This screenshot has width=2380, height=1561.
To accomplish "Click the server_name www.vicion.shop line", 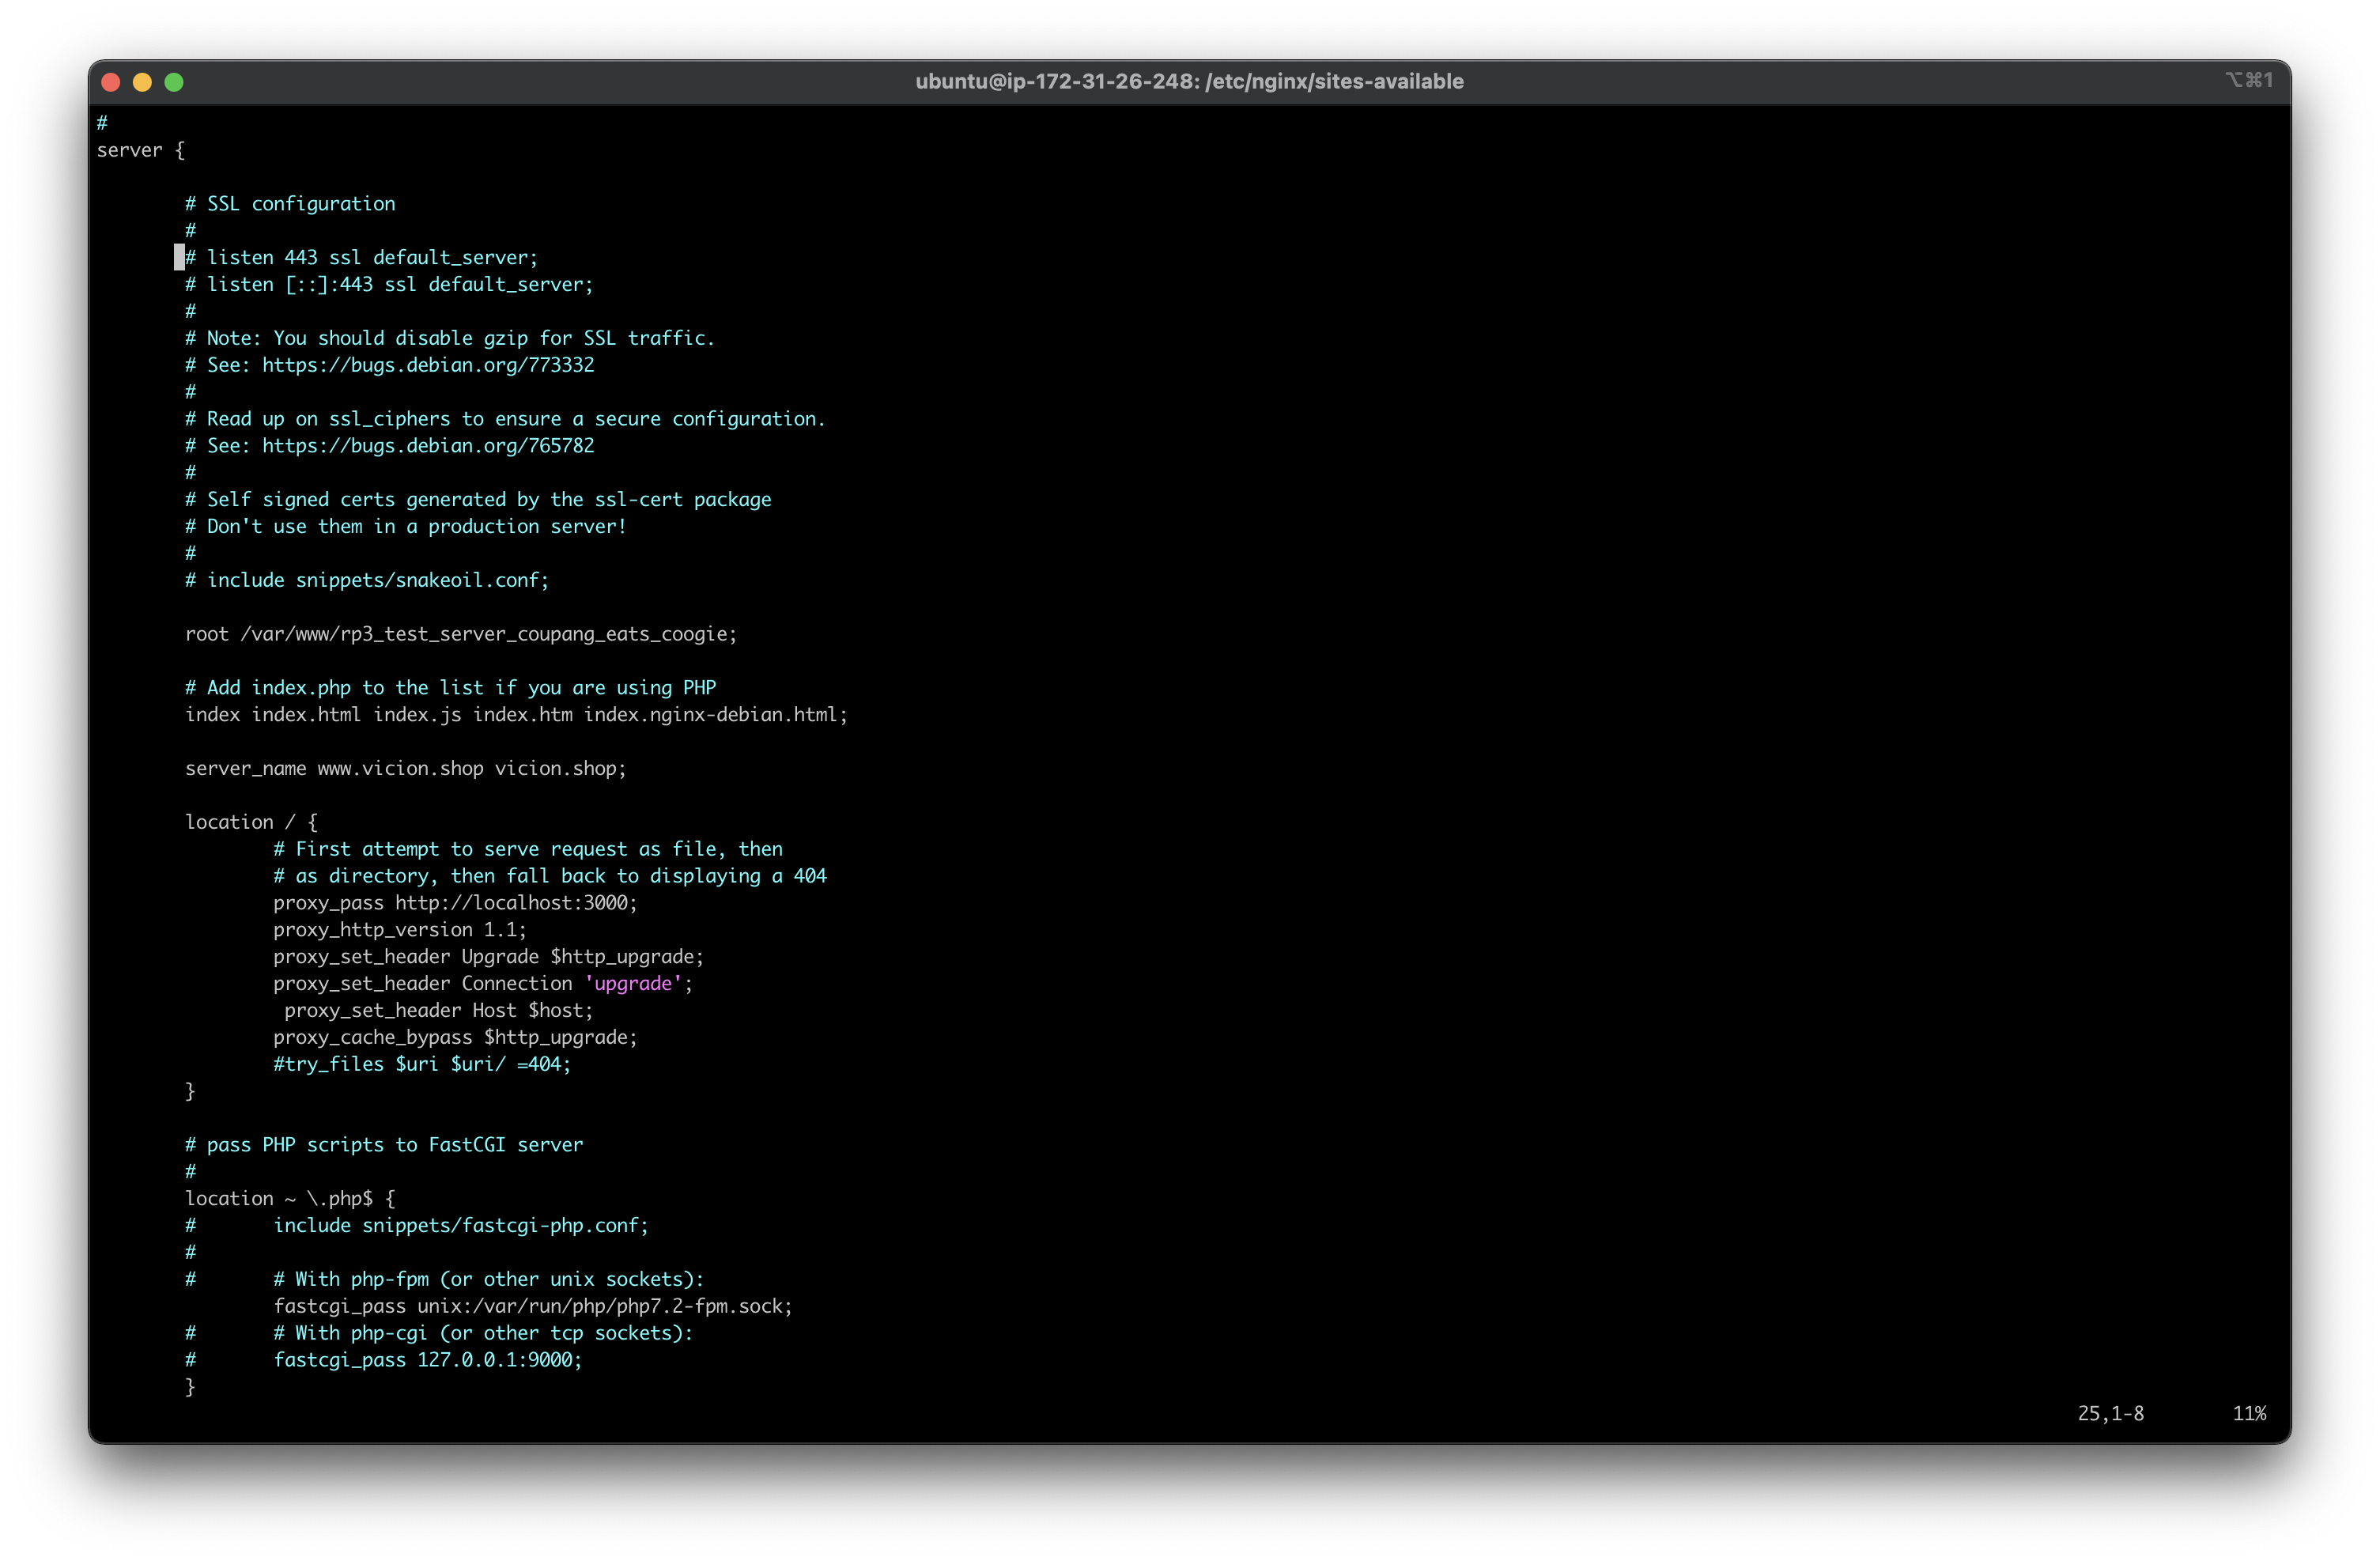I will coord(405,768).
